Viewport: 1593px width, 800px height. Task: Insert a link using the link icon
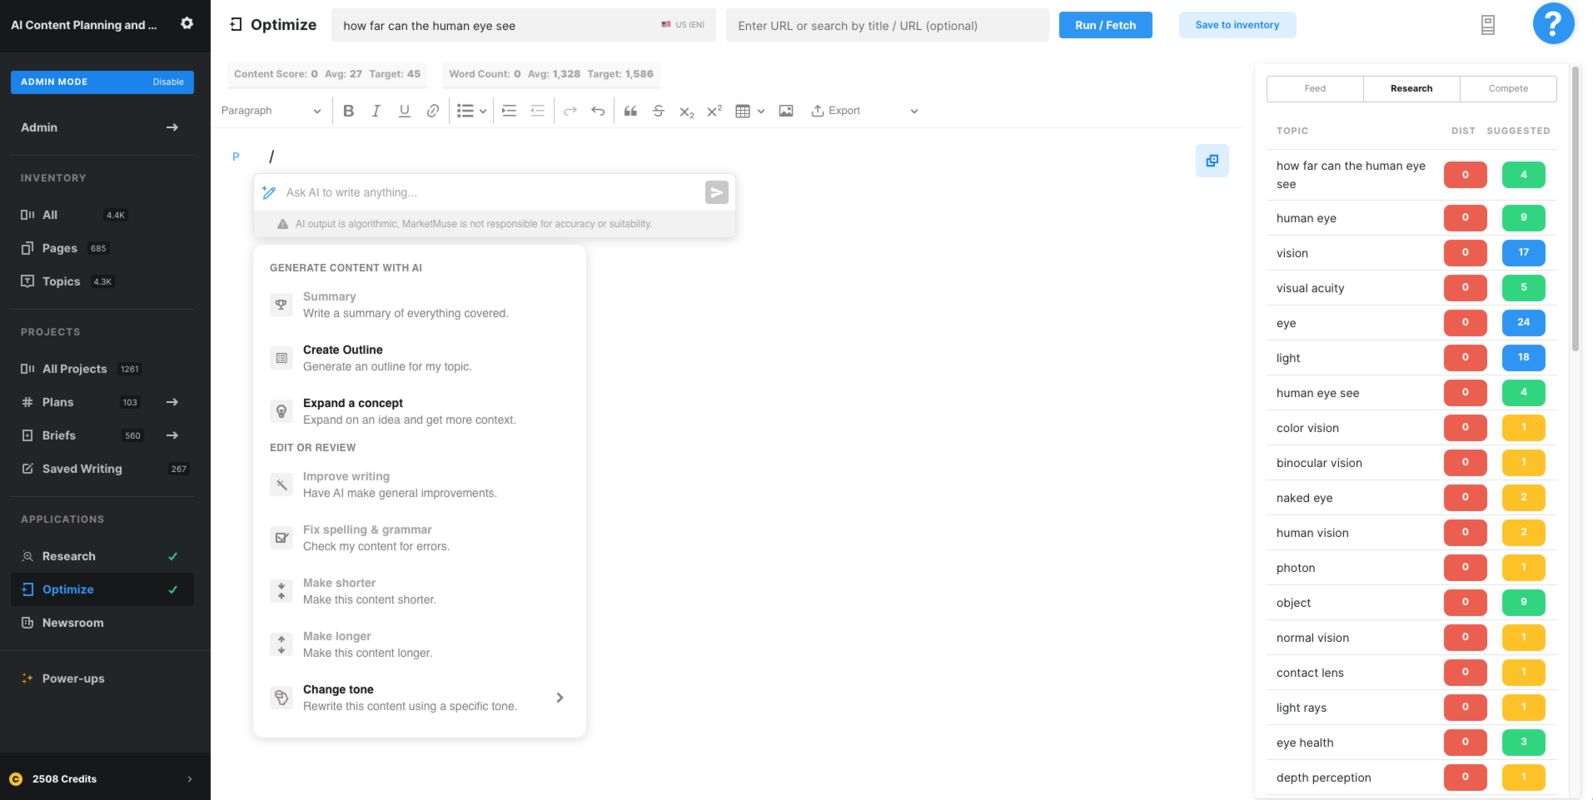(432, 111)
